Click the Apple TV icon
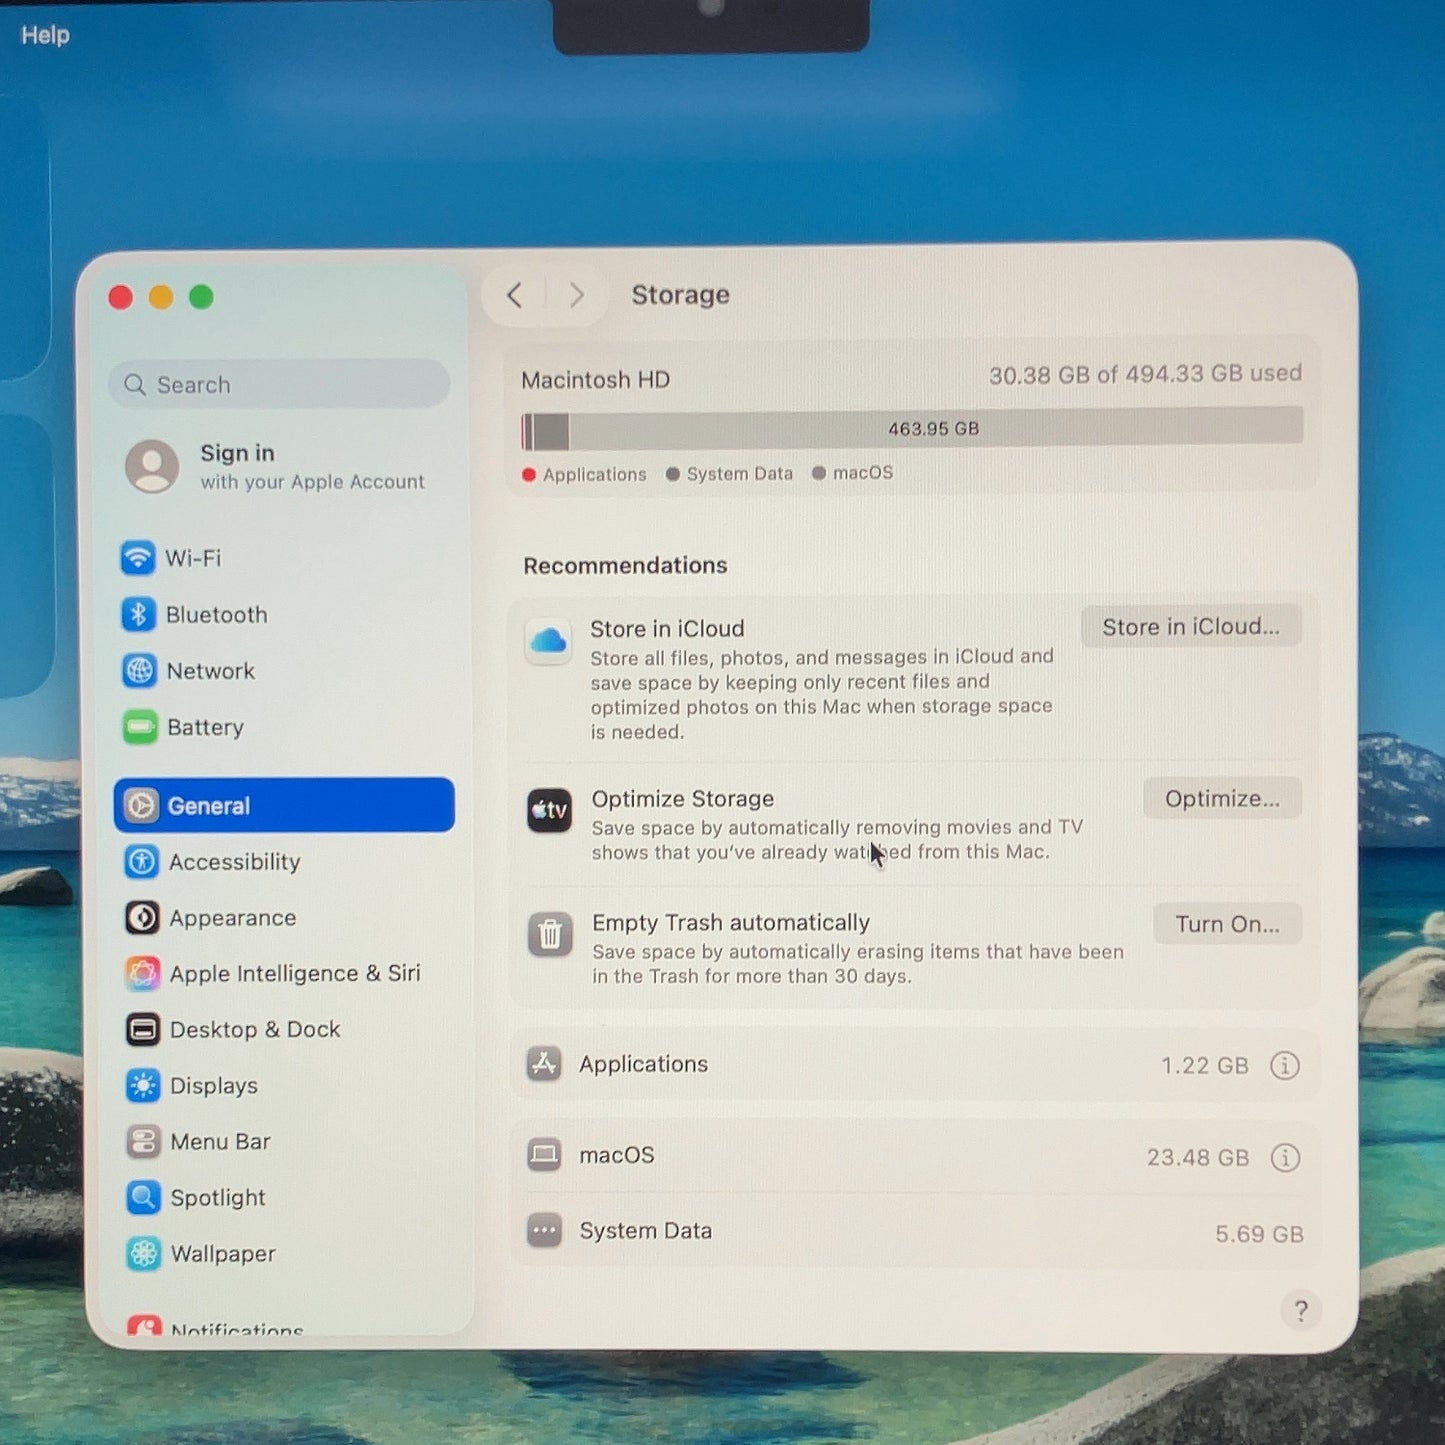The height and width of the screenshot is (1445, 1445). [x=549, y=810]
